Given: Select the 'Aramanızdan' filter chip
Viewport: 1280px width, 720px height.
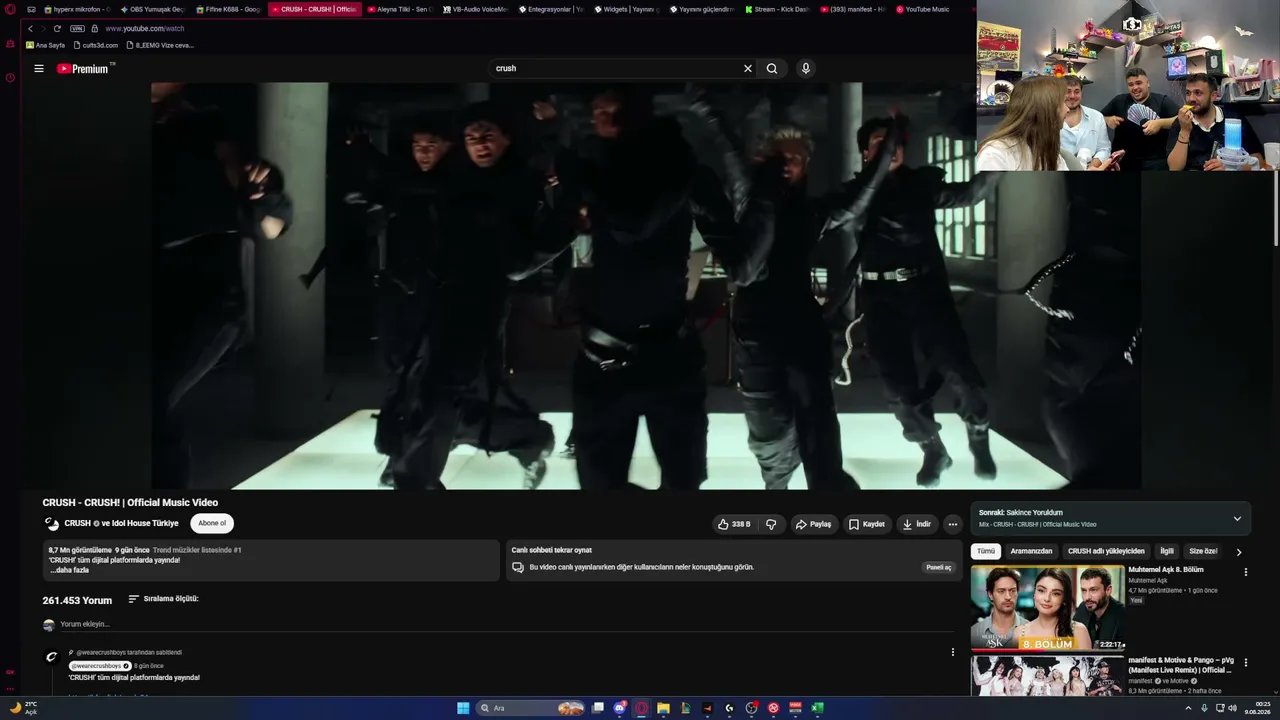Looking at the screenshot, I should tap(1031, 551).
